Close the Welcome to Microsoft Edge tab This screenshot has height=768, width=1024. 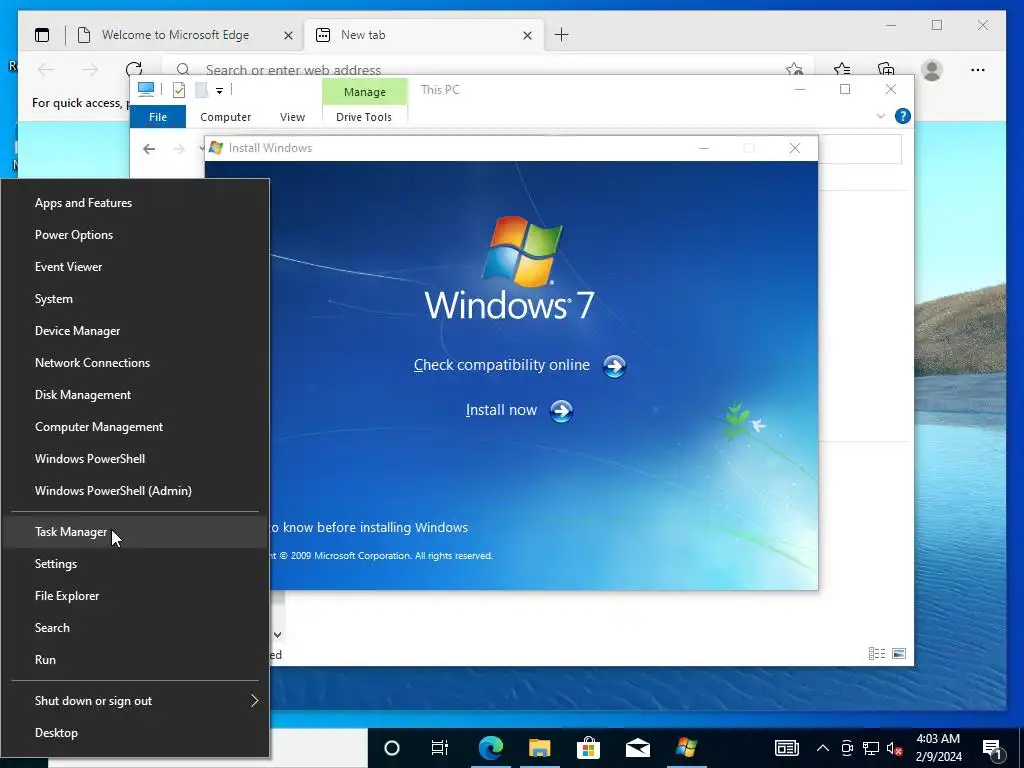[x=288, y=35]
